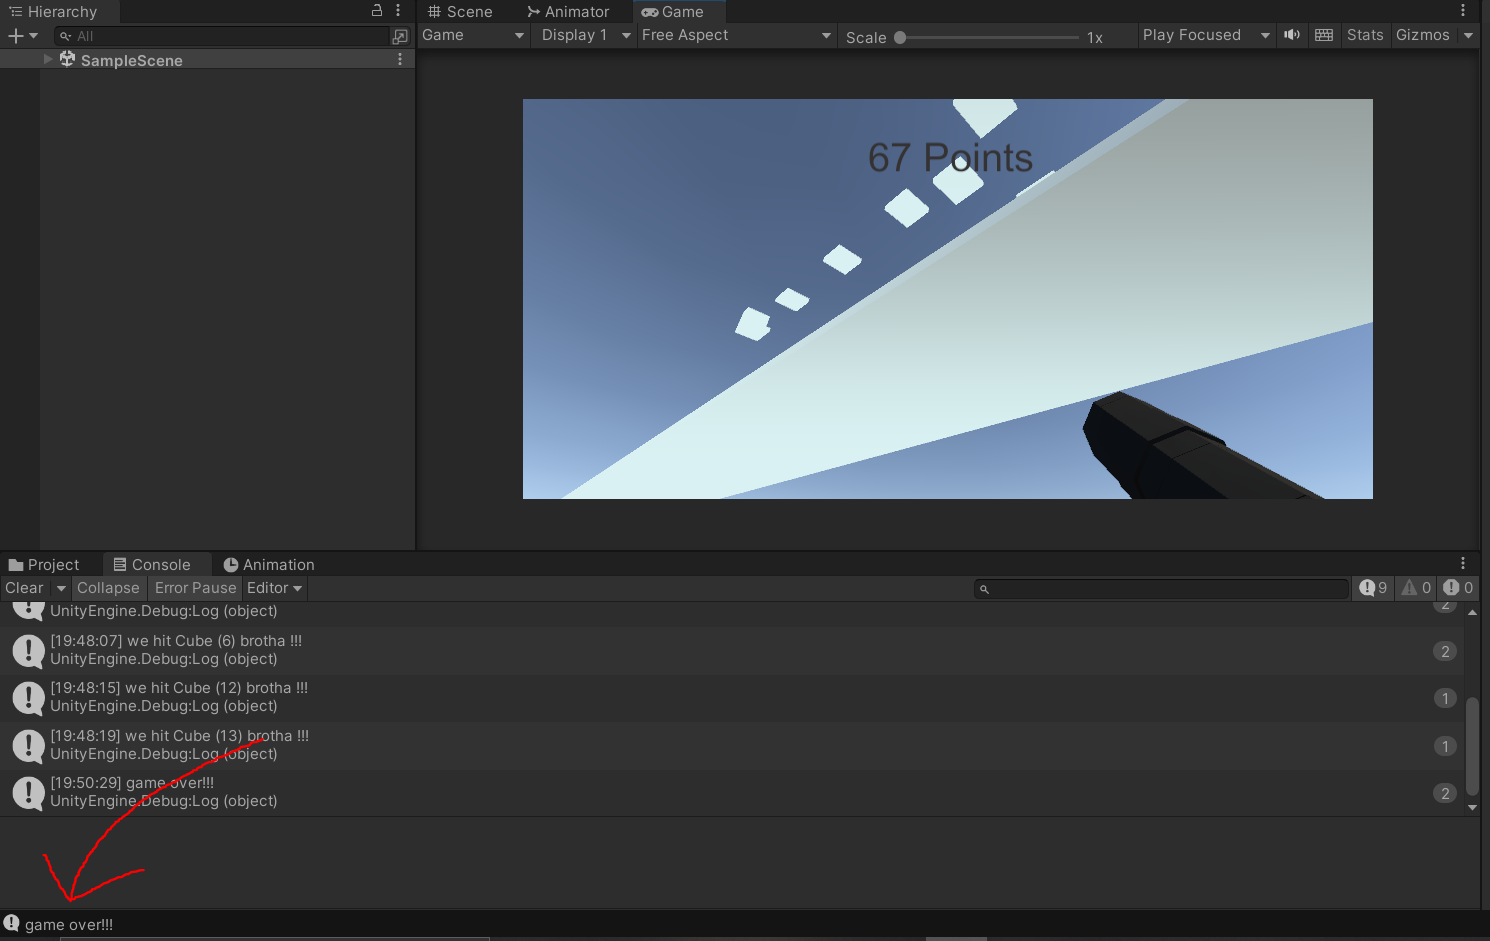Open the Console window kebab menu icon
1490x941 pixels.
[1463, 563]
